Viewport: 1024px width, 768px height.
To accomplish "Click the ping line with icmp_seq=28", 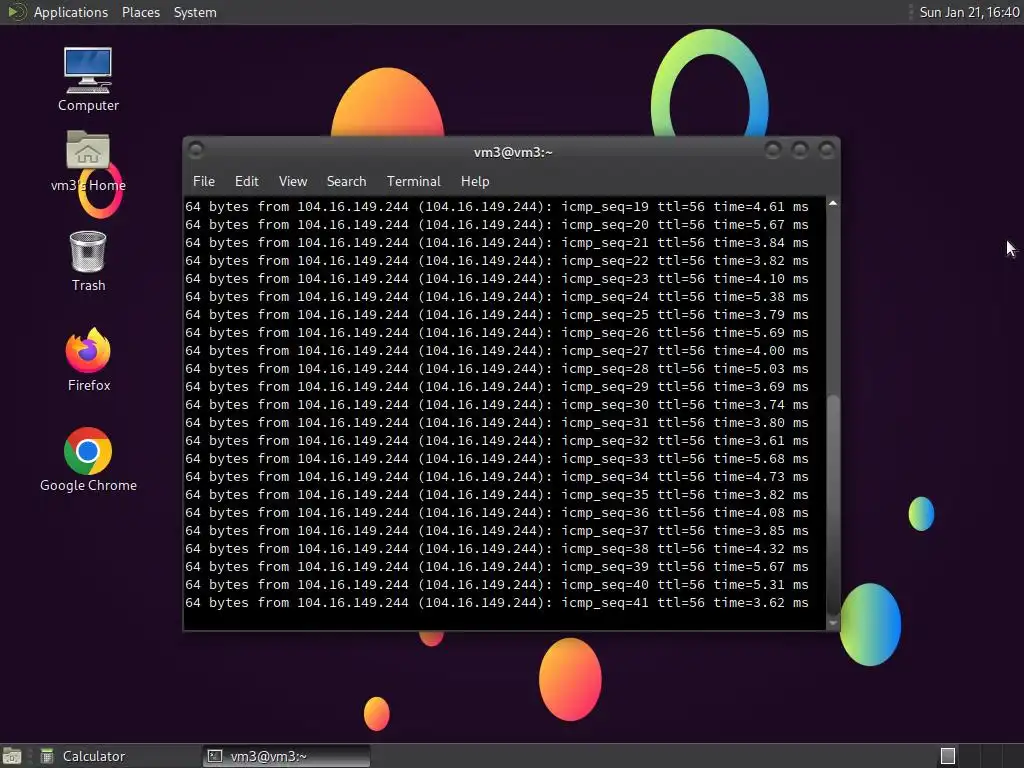I will coord(496,368).
